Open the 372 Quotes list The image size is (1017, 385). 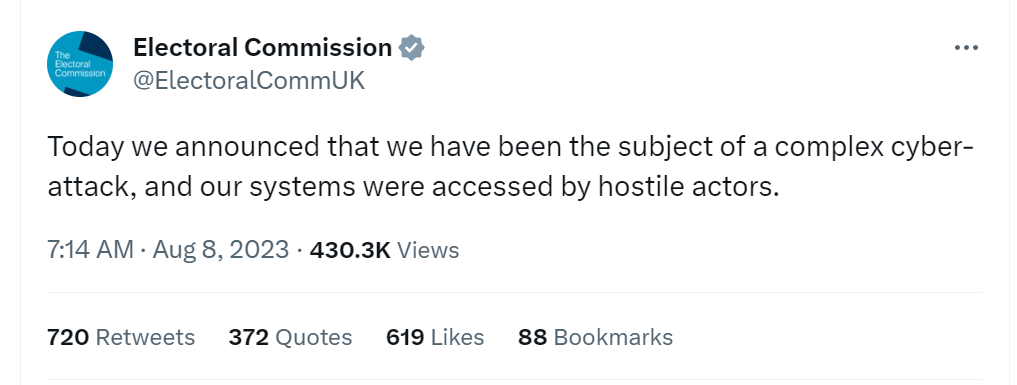coord(290,337)
